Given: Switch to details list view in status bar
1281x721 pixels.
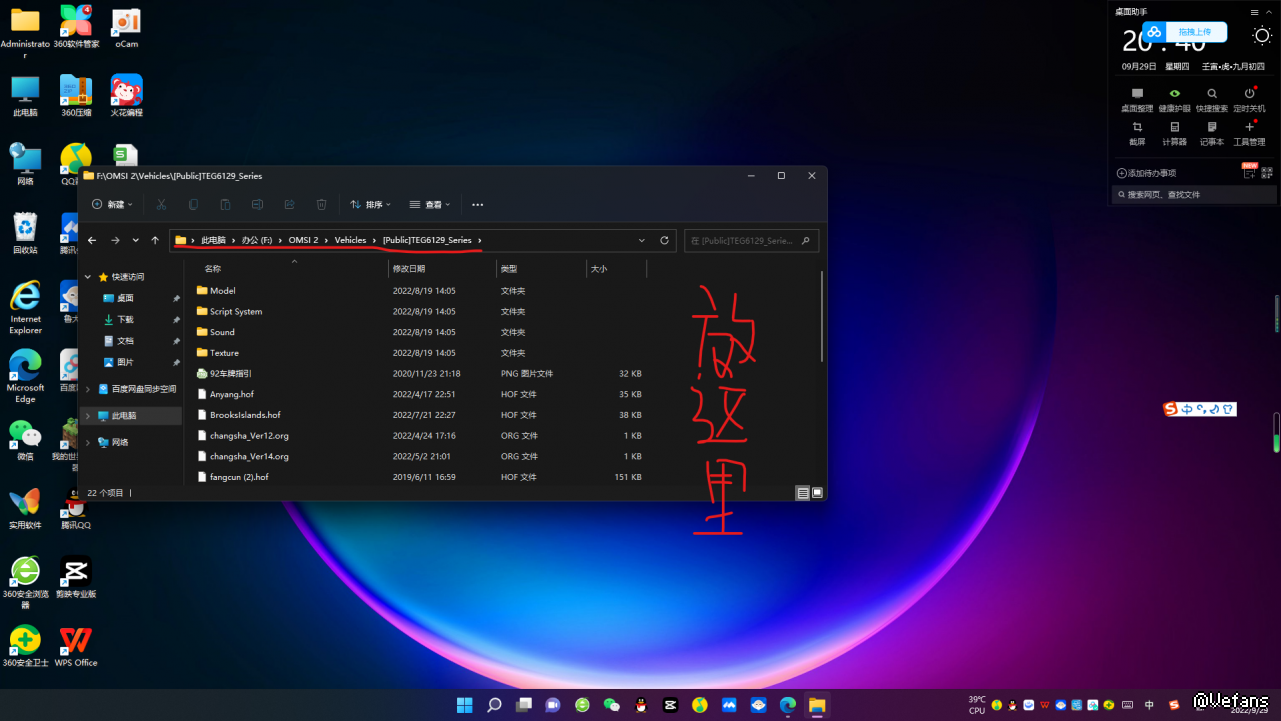Looking at the screenshot, I should tap(802, 493).
